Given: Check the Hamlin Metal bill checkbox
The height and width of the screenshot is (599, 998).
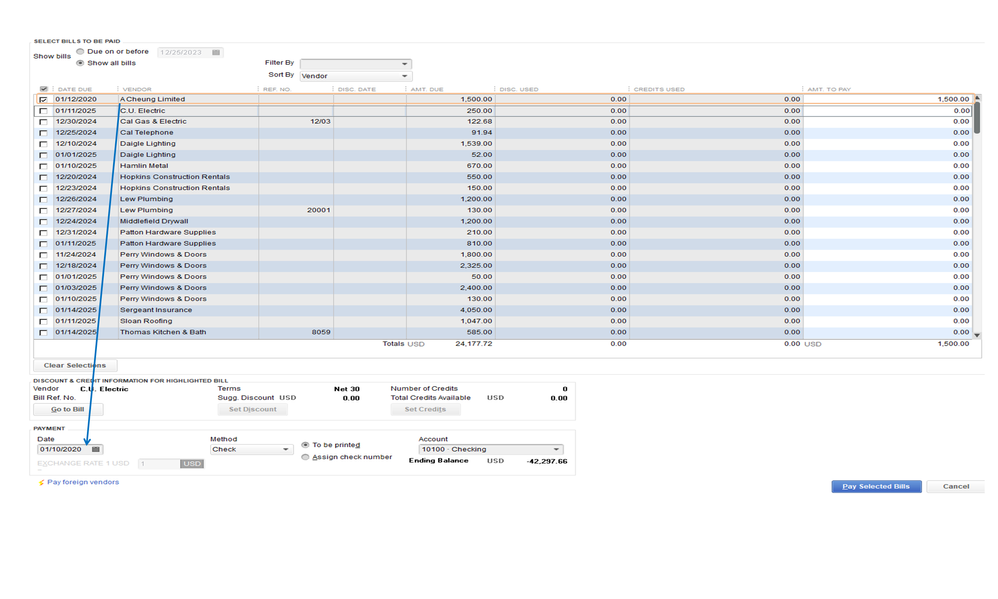Looking at the screenshot, I should coord(43,166).
